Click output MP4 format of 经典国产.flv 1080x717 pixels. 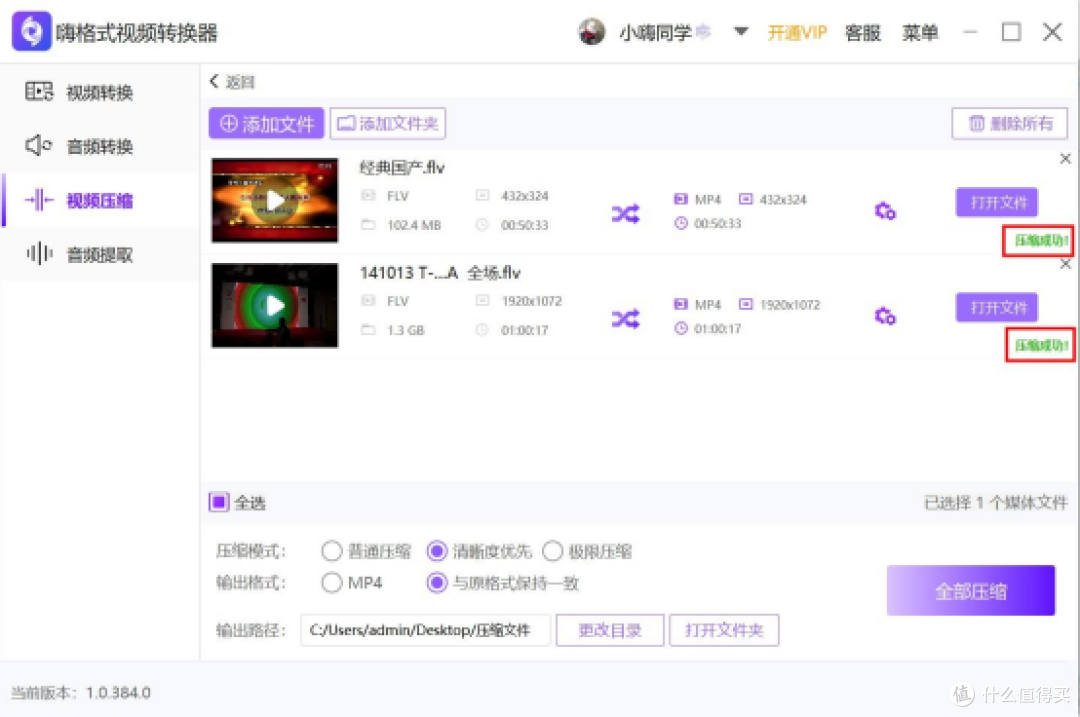(x=707, y=200)
